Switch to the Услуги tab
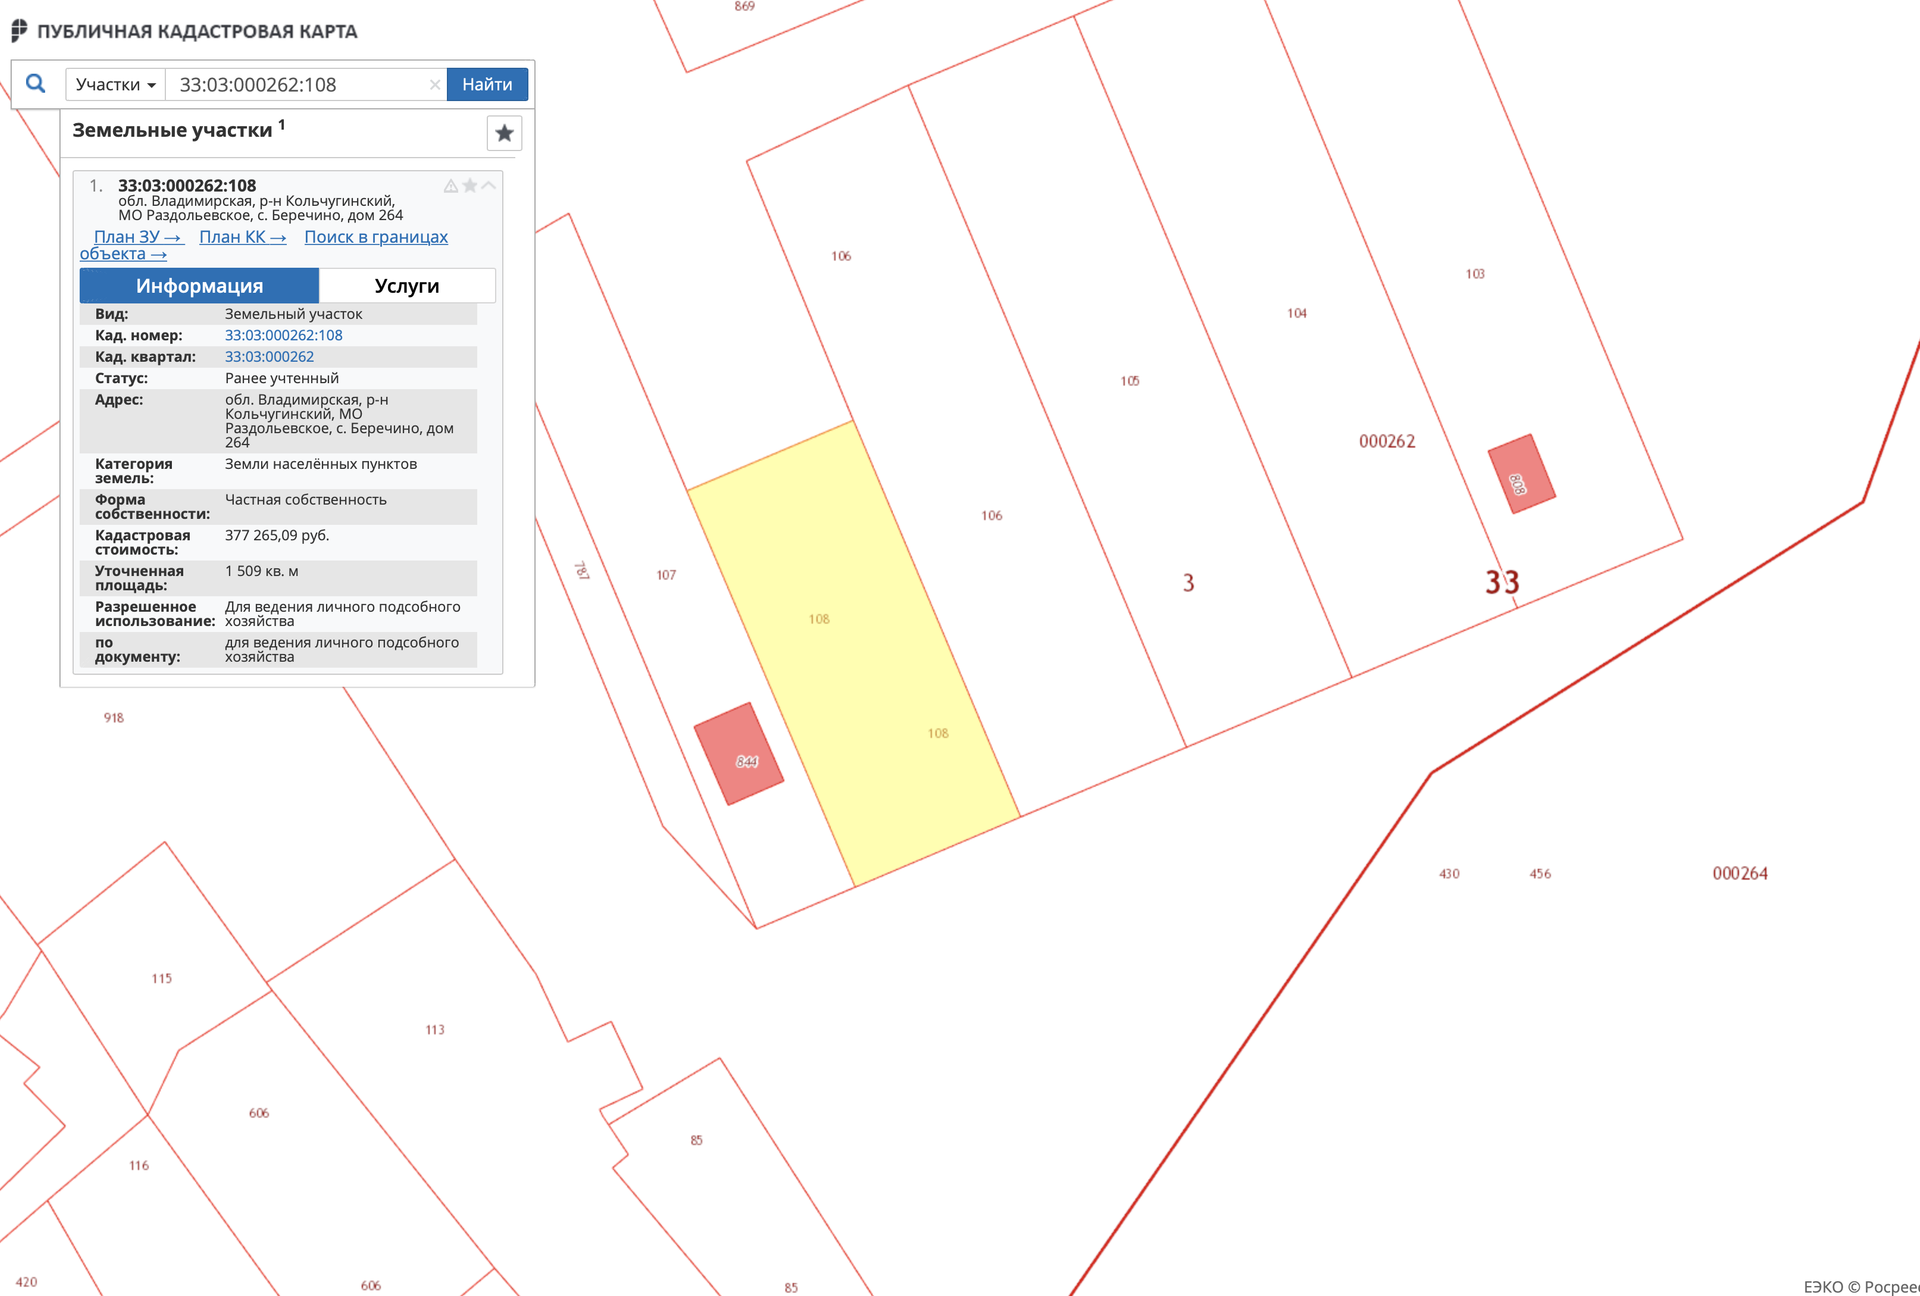This screenshot has width=1920, height=1296. pos(406,286)
